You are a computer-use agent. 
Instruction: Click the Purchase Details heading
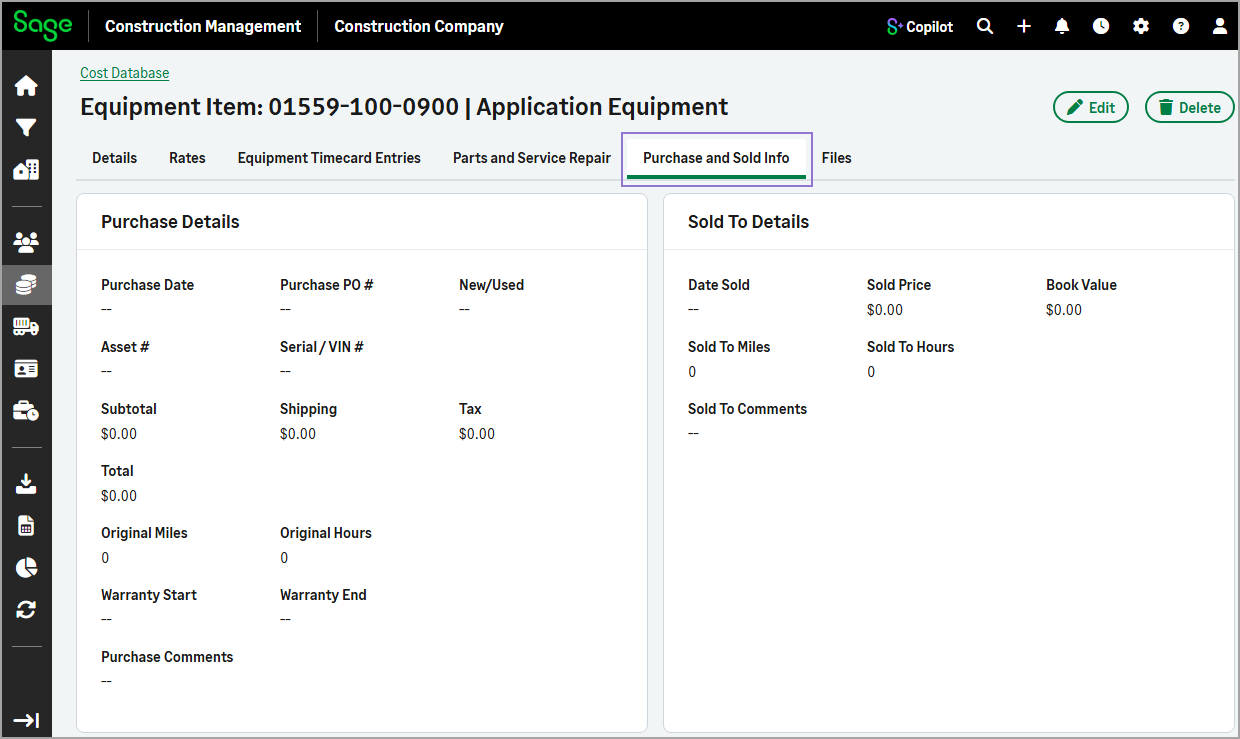[170, 222]
